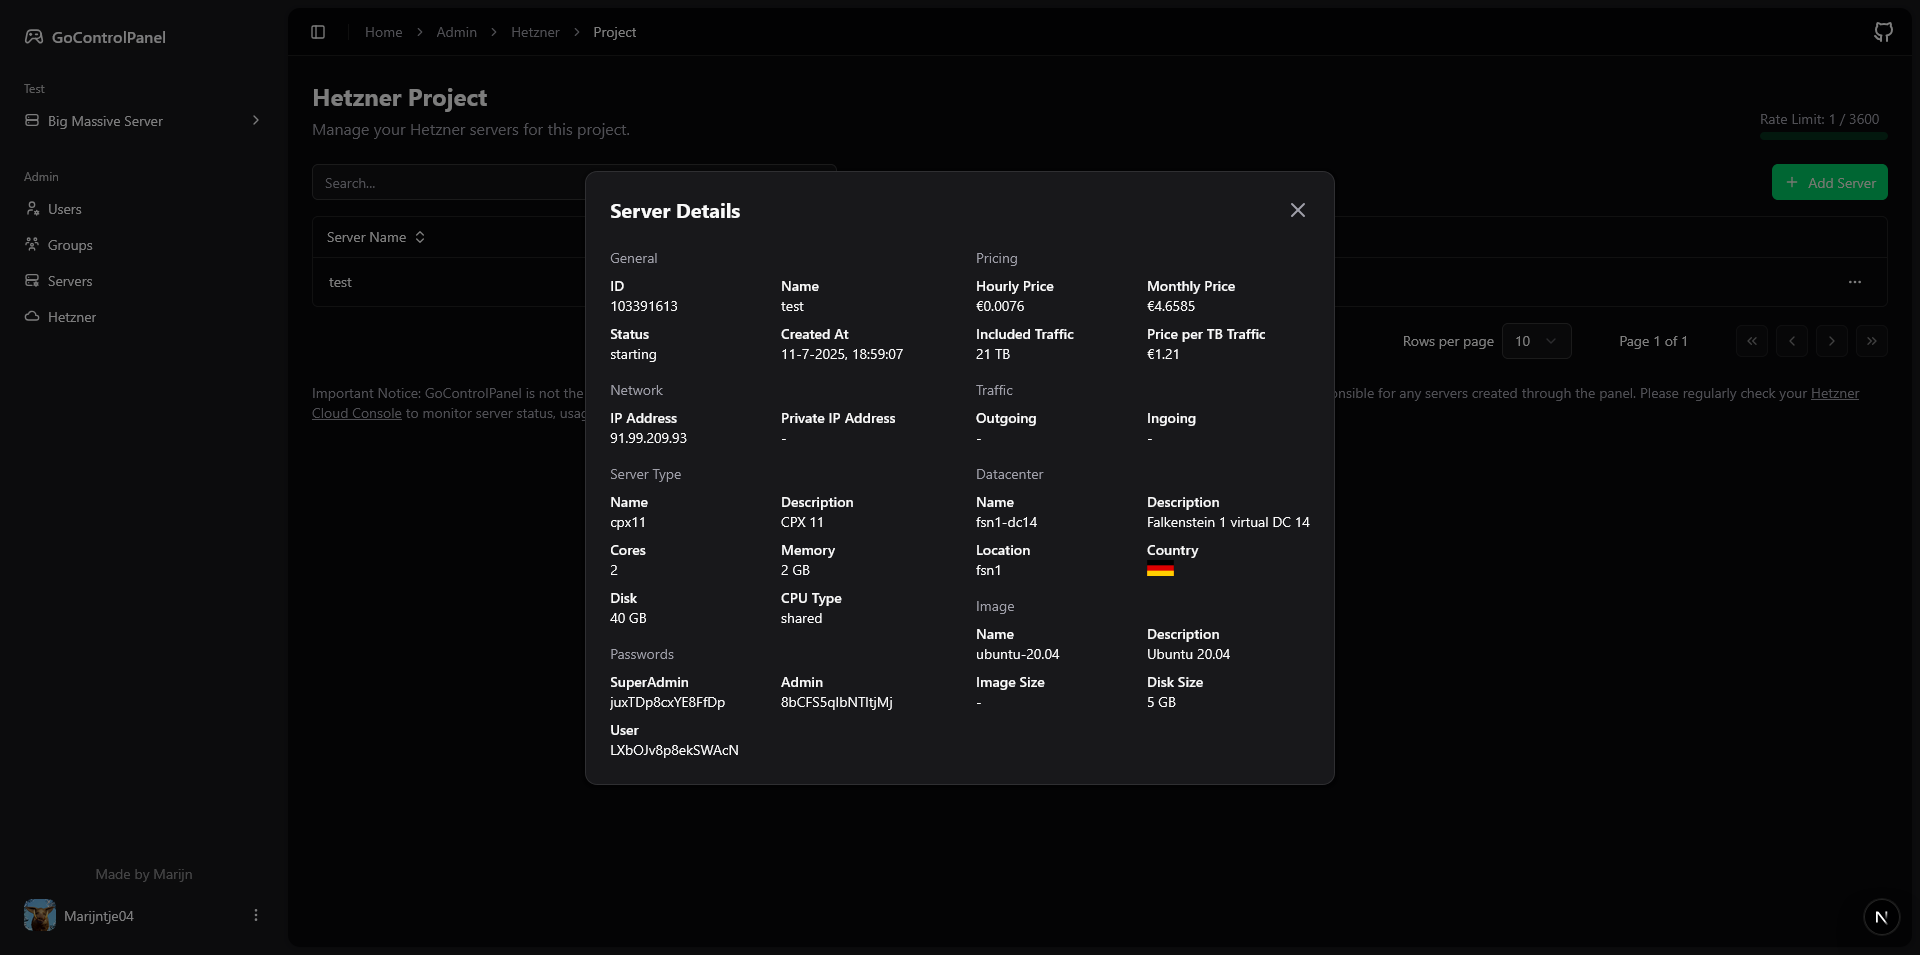Click the Made by Marijn text

pos(144,874)
